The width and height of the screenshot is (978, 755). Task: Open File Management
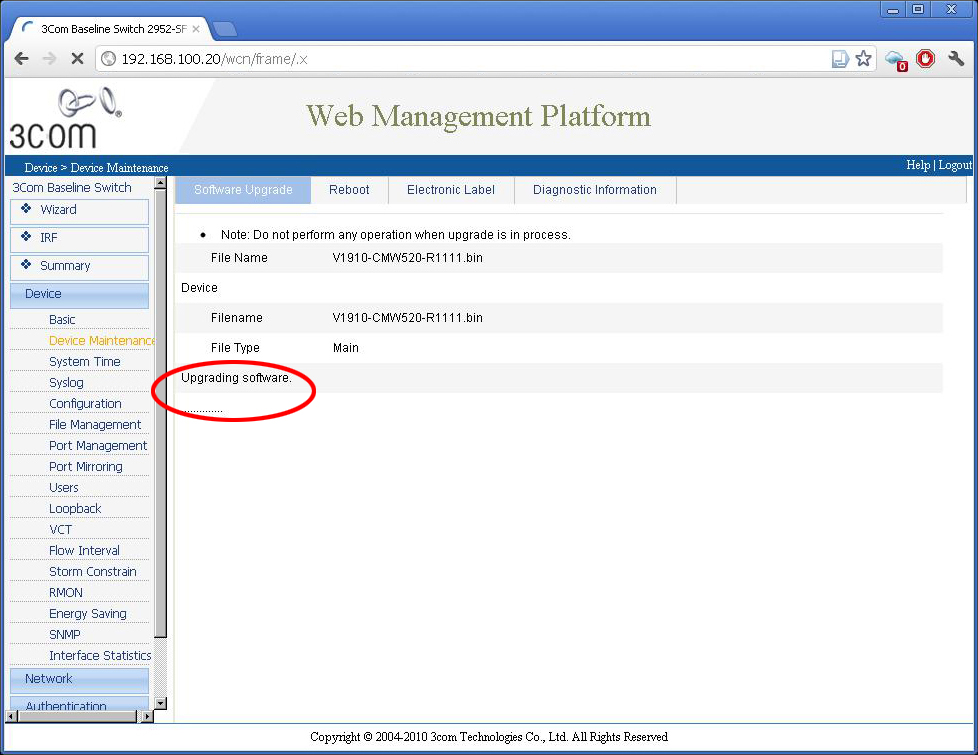[95, 425]
